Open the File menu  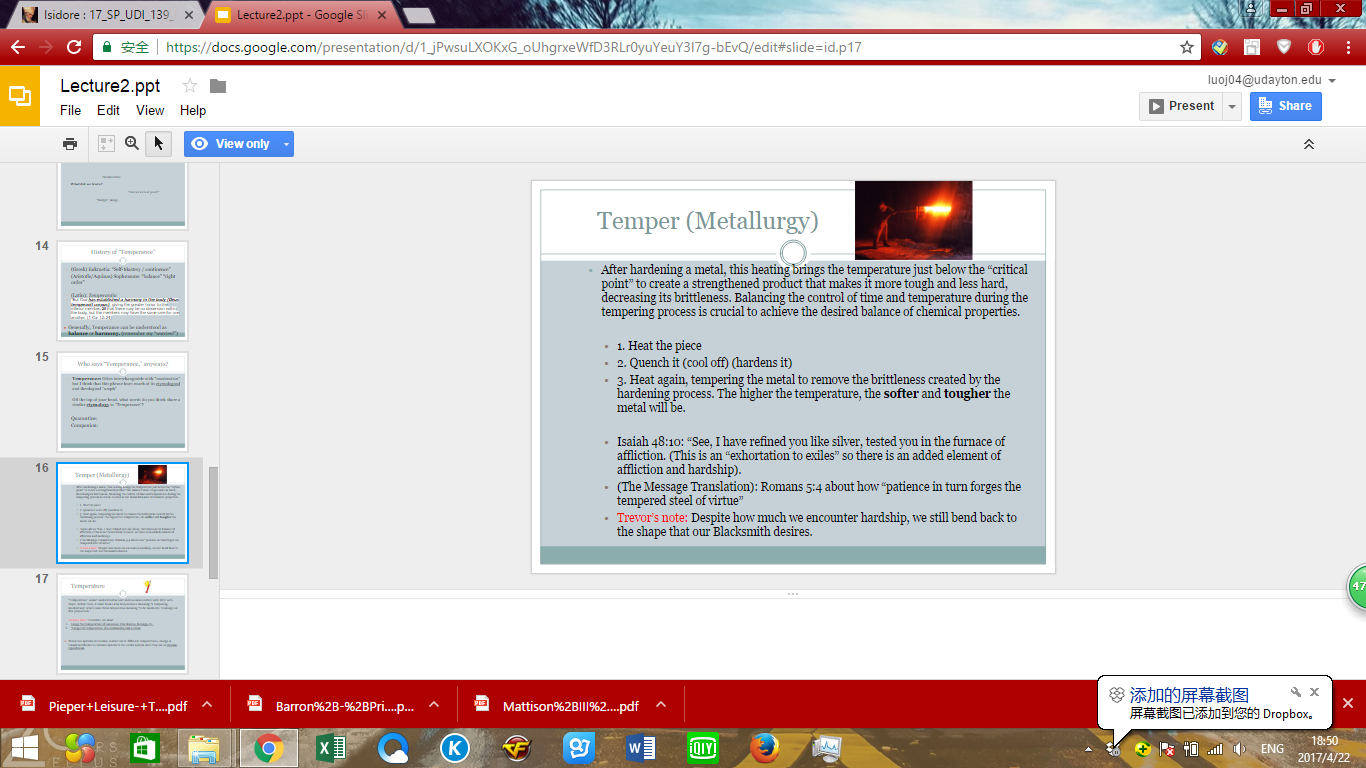[70, 111]
